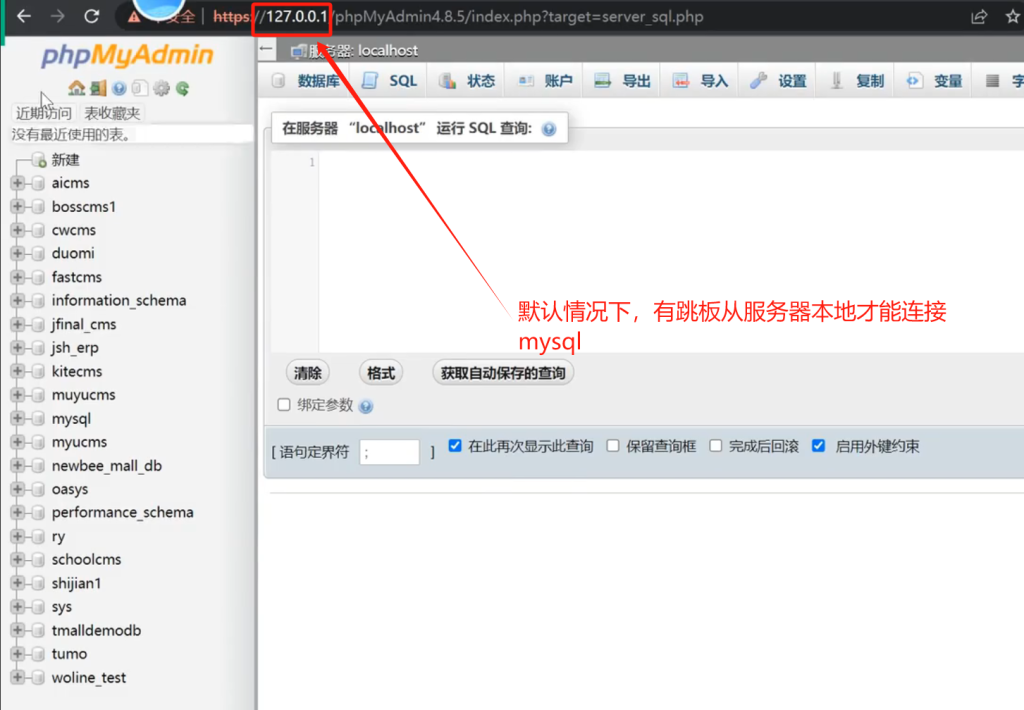Enable 完成后回滚 checkbox
Screen dimensions: 1024x710
(716, 446)
